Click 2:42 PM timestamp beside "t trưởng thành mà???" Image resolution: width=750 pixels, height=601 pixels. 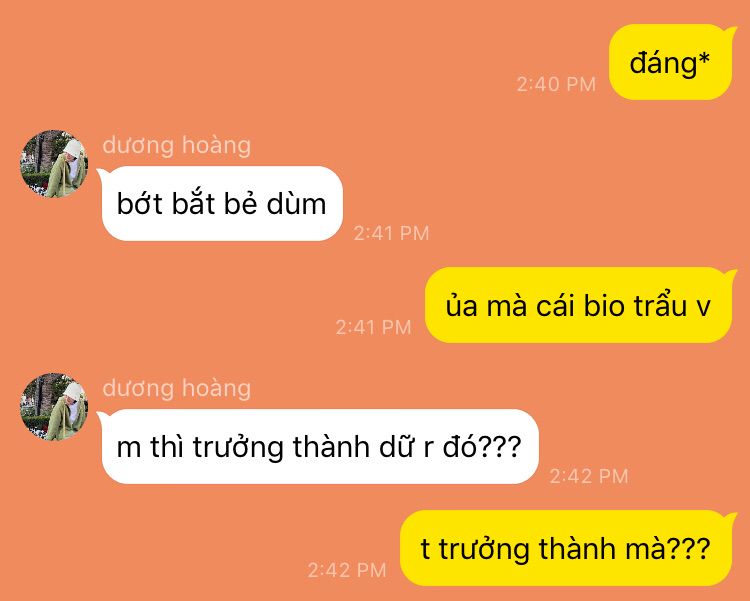(347, 570)
